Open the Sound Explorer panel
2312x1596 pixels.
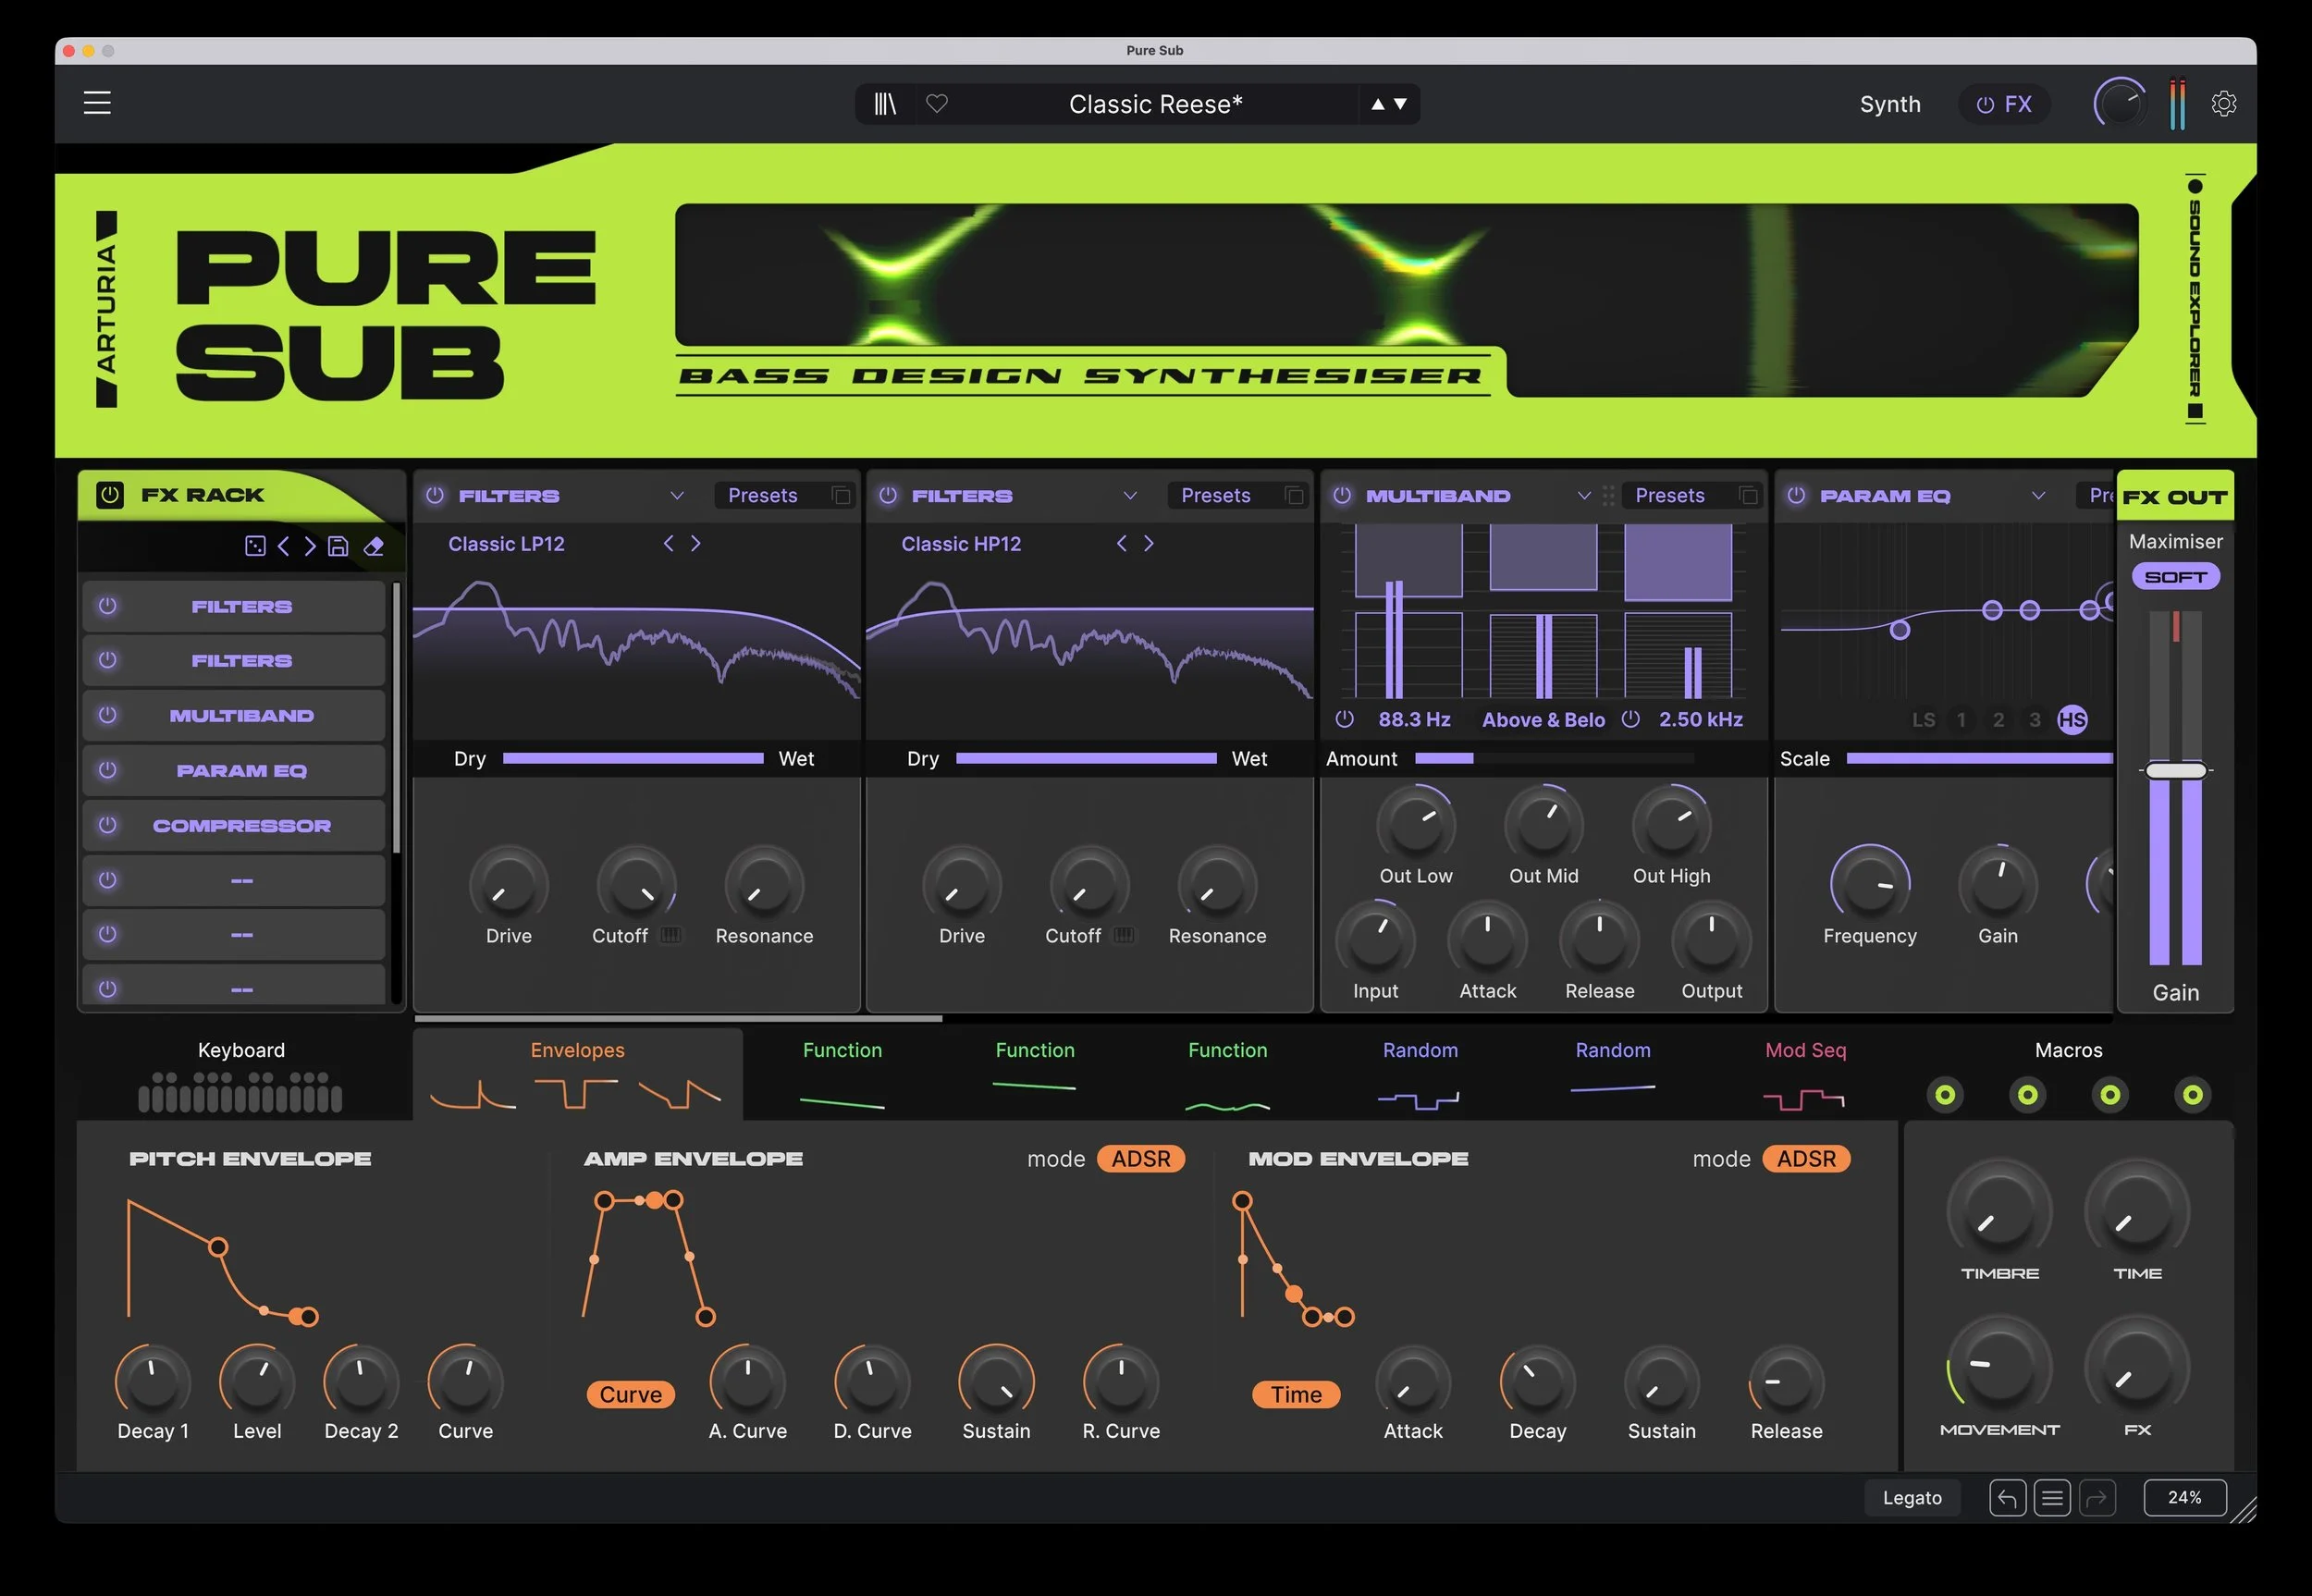click(2195, 299)
